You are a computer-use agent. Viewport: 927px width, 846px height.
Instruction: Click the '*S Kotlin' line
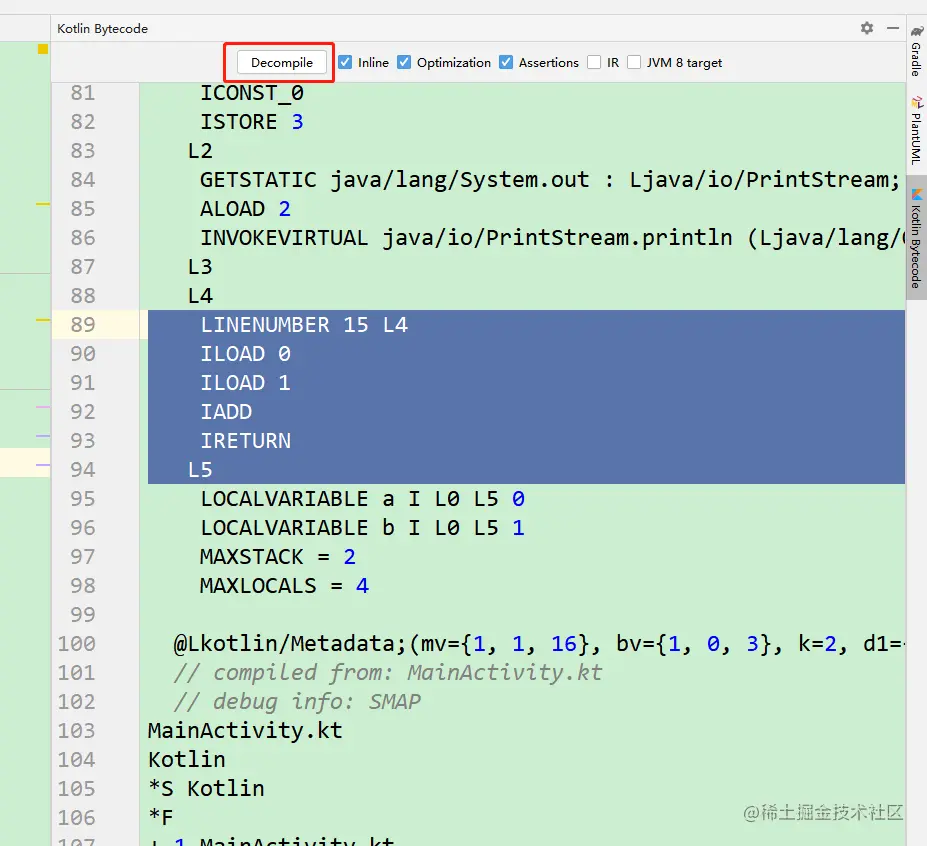click(206, 788)
